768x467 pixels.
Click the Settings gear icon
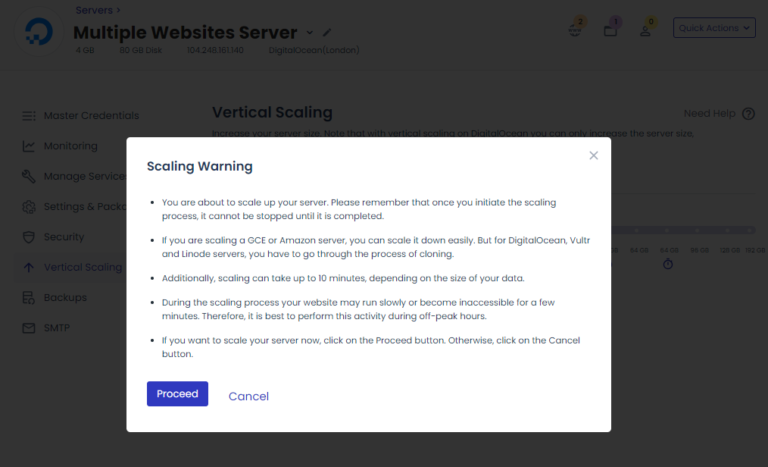29,207
